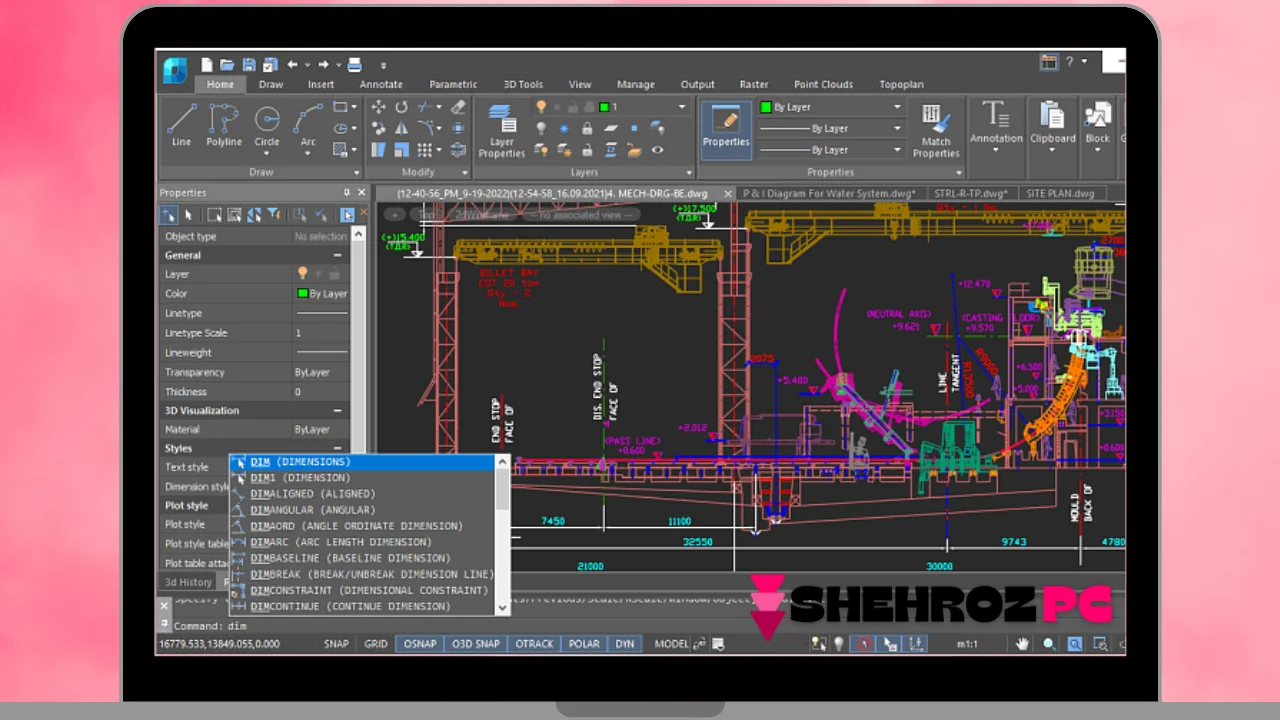Collapse the General section in Properties
This screenshot has height=720, width=1280.
tap(337, 255)
